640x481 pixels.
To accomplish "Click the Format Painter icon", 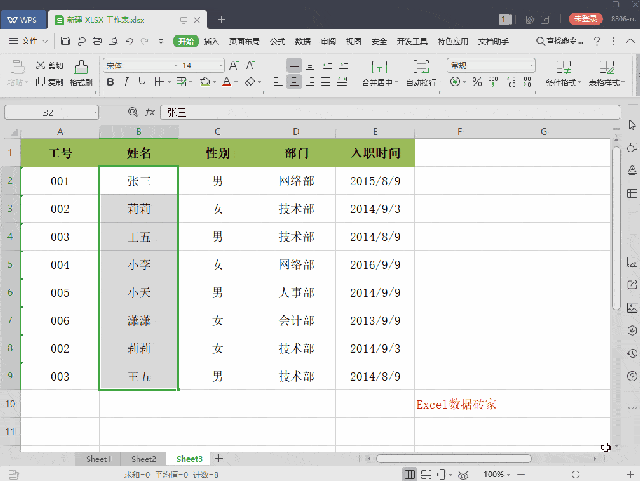I will (81, 67).
